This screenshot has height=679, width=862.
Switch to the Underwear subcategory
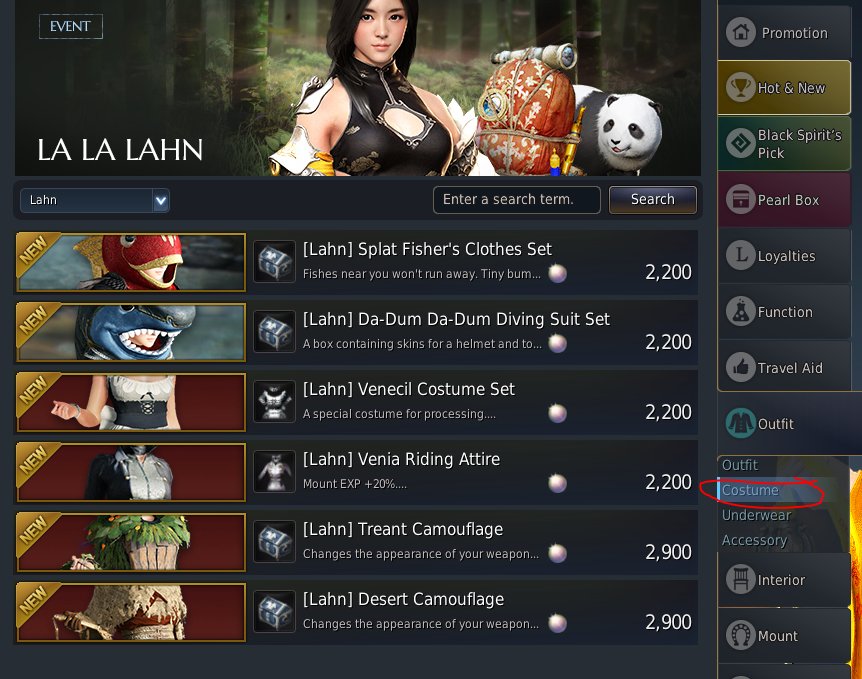coord(756,515)
